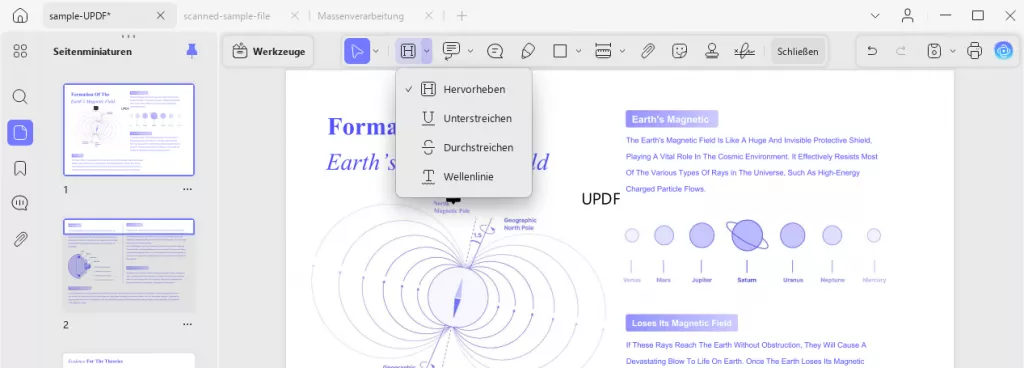Viewport: 1024px width, 368px height.
Task: Open the bookmarks panel in sidebar
Action: 20,168
